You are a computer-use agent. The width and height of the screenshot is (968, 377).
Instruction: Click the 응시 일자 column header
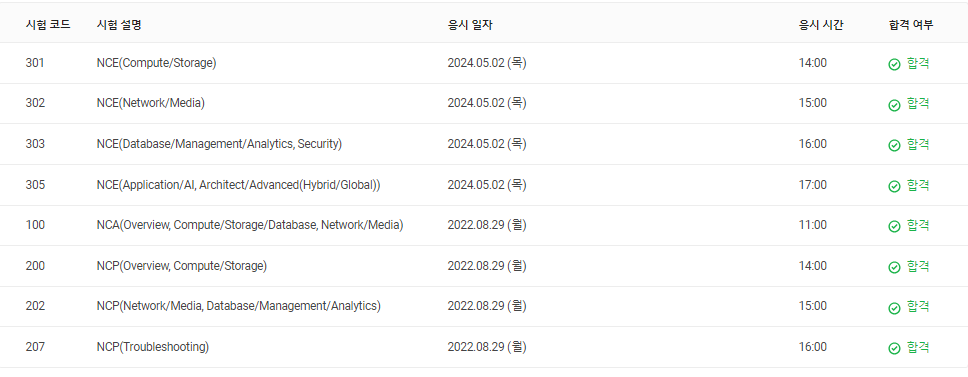[x=470, y=25]
